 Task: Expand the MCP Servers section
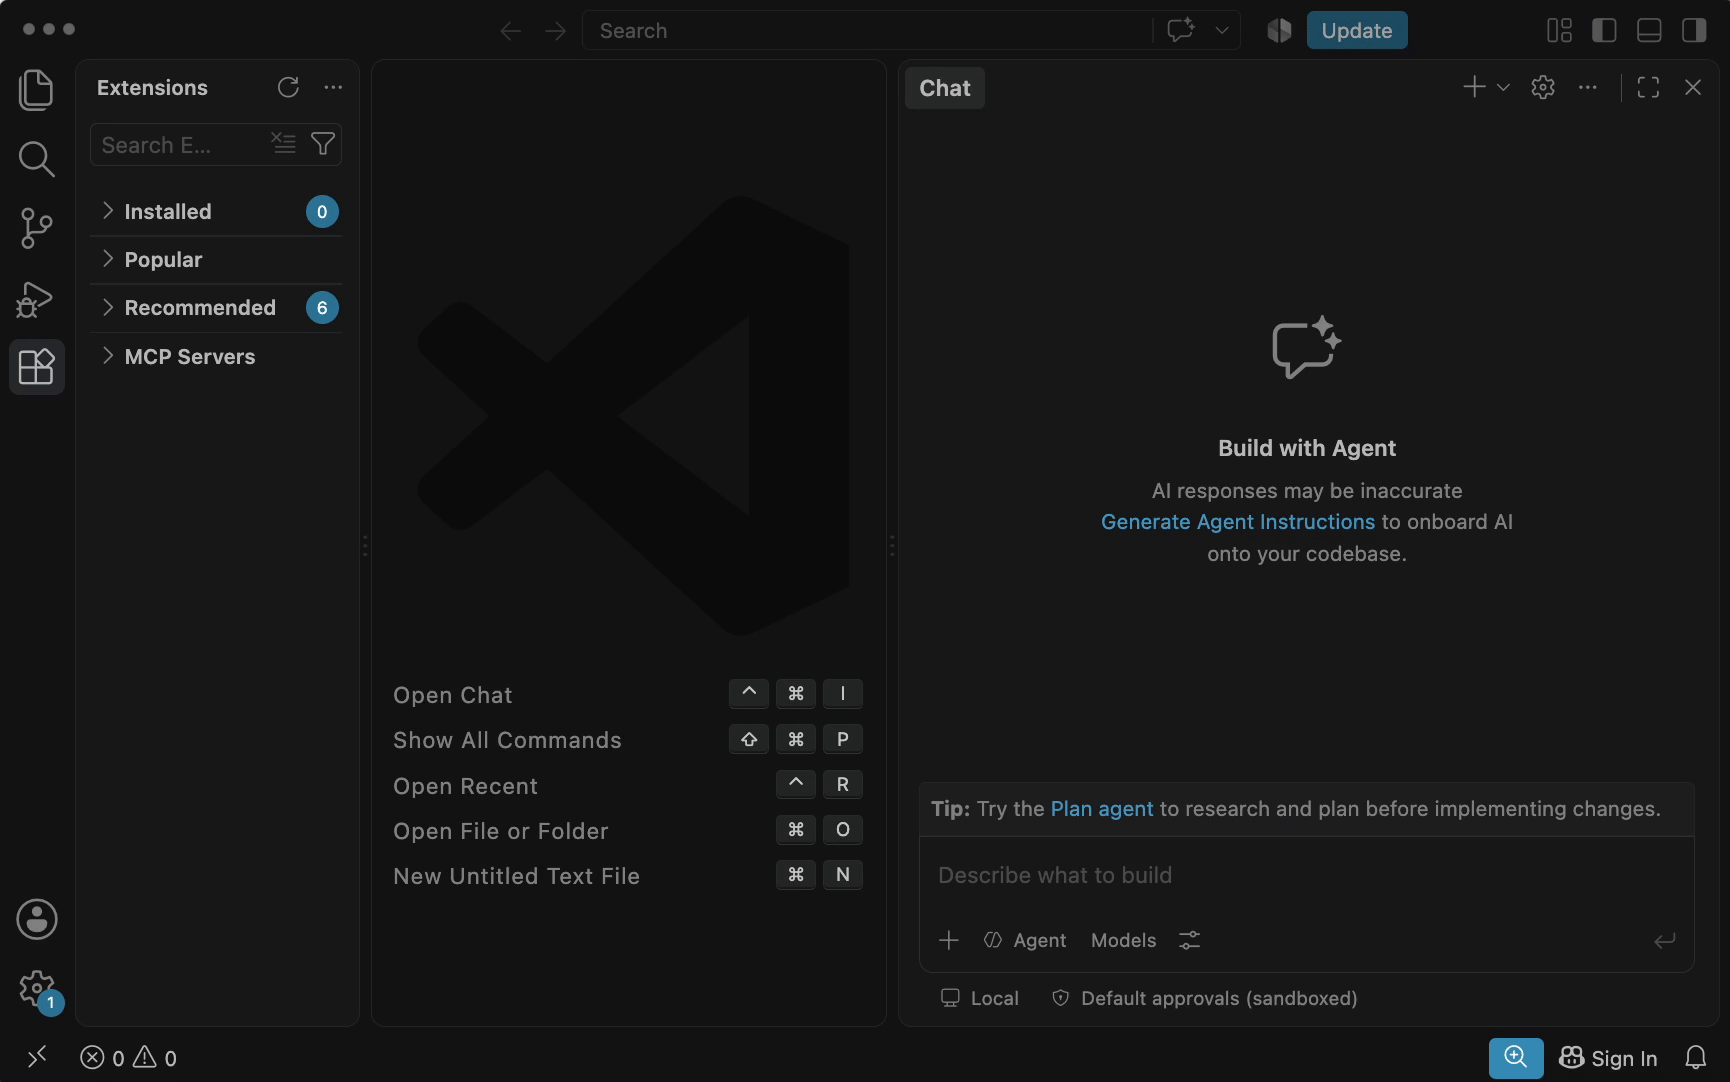point(216,356)
